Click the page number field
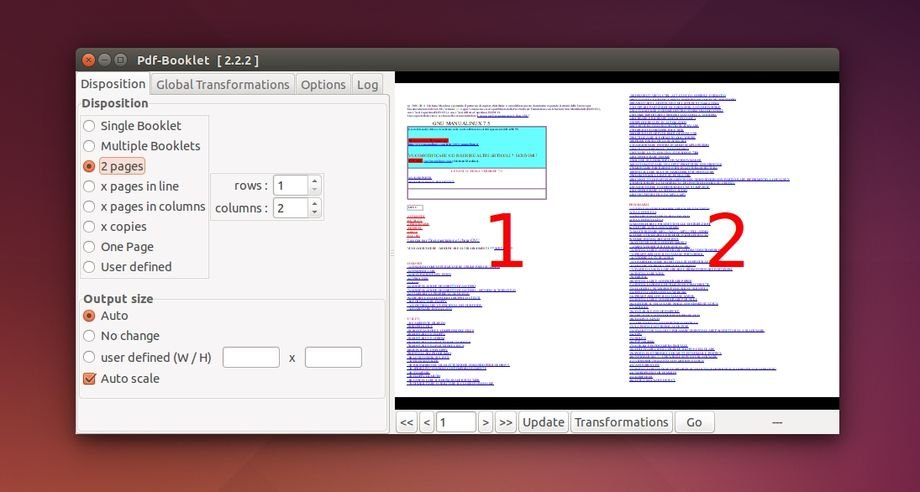This screenshot has height=492, width=920. [x=456, y=422]
